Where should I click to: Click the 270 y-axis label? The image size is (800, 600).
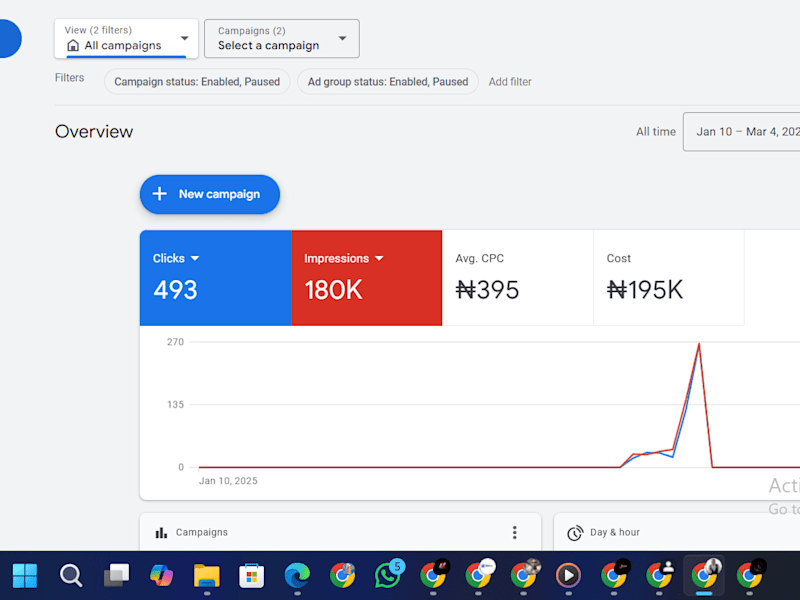click(x=175, y=342)
